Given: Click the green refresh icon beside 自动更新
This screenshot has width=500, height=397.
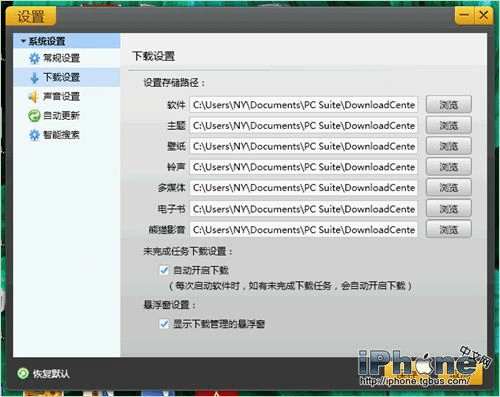Looking at the screenshot, I should pos(34,116).
